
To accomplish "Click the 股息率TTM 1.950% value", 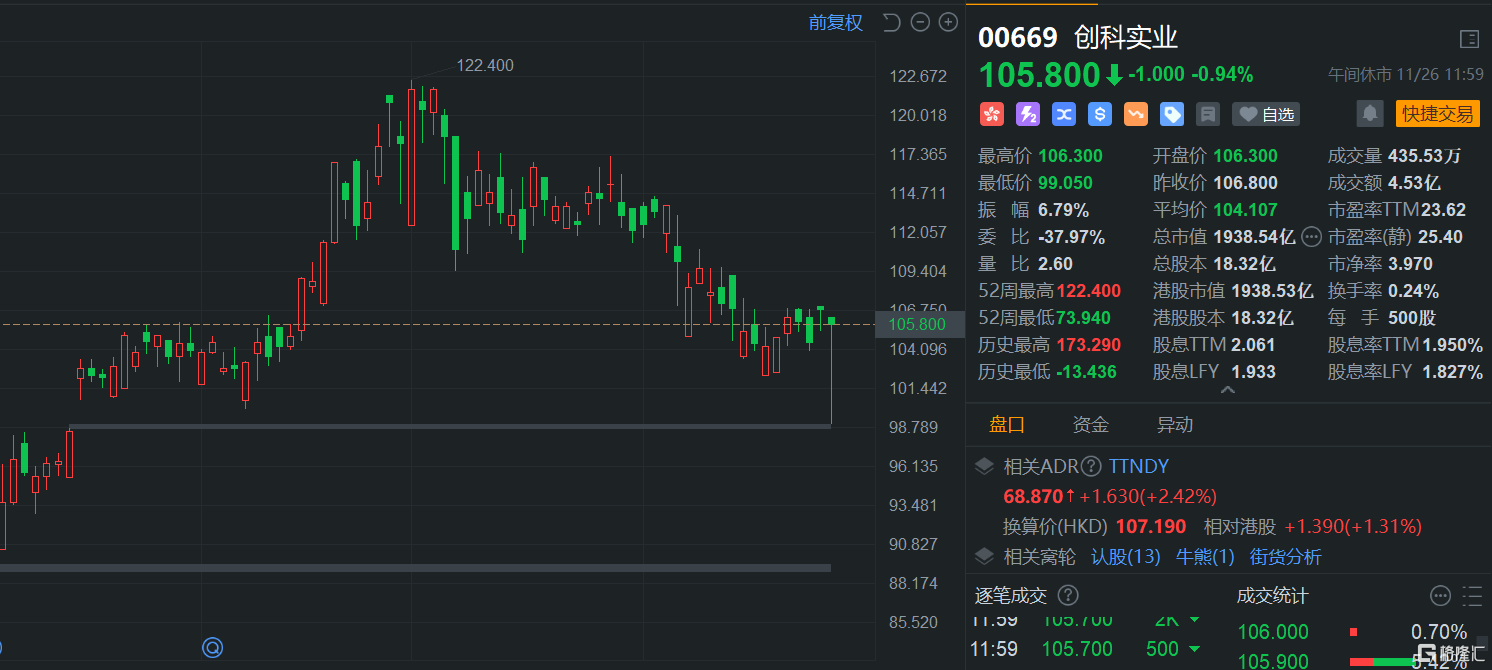I will [1453, 345].
